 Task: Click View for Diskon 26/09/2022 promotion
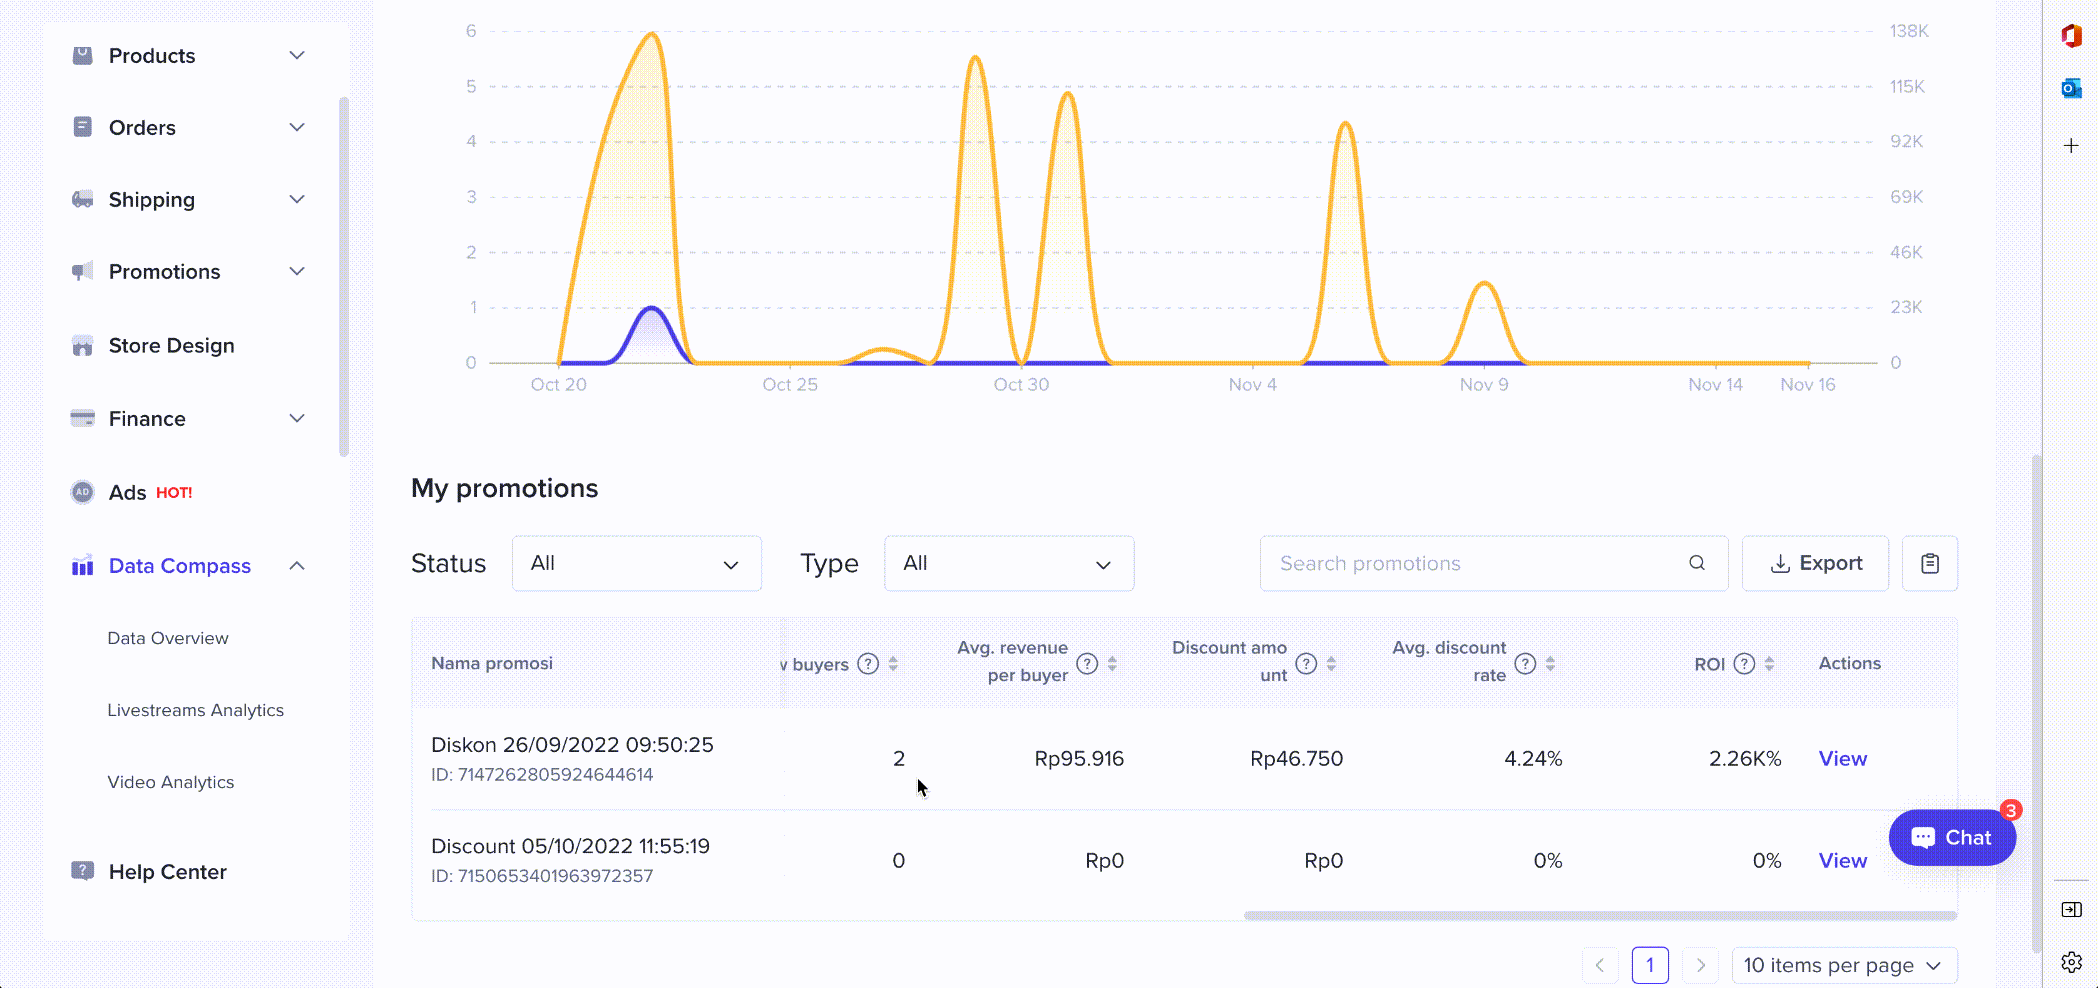1842,759
